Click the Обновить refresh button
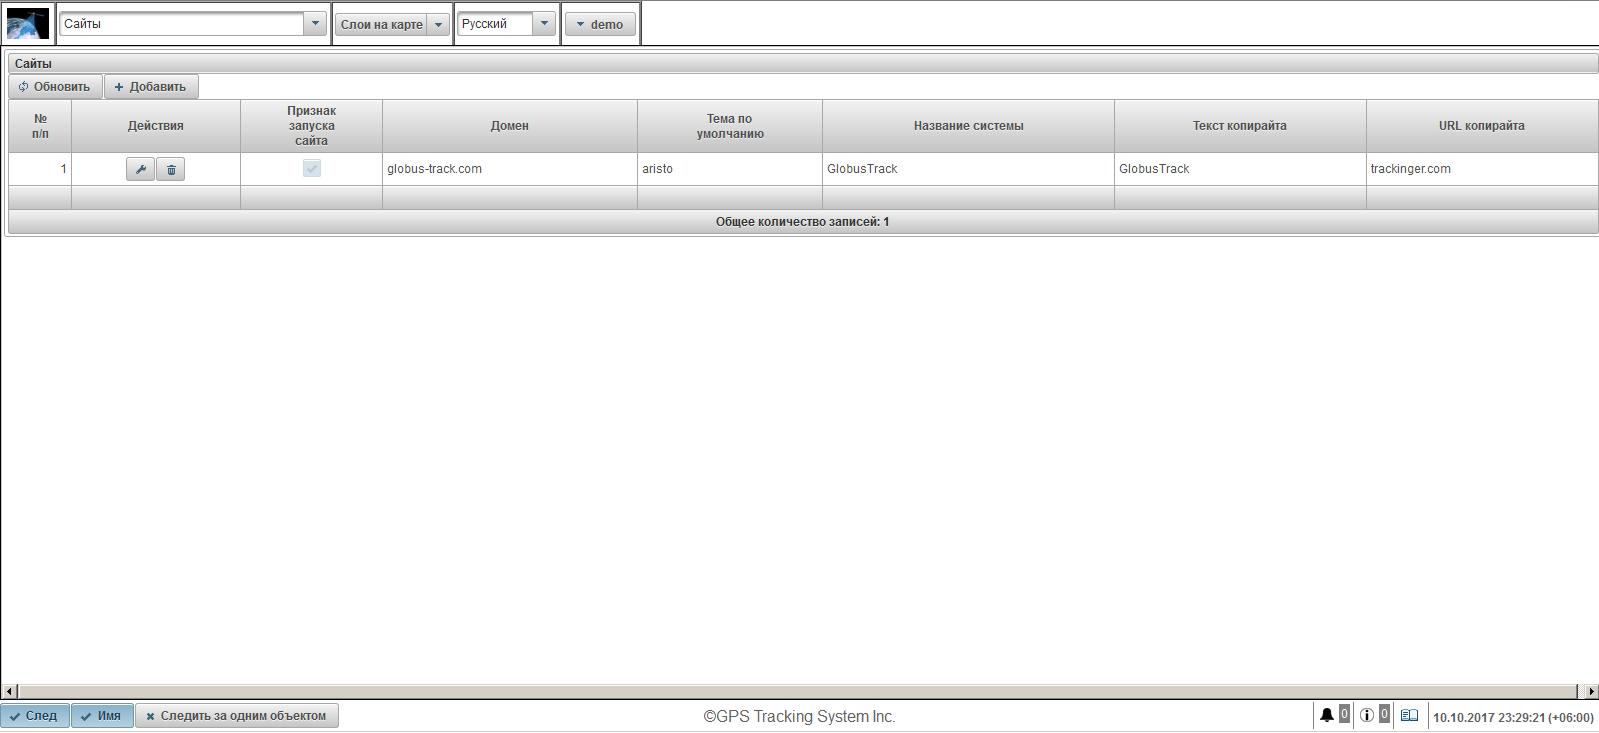Viewport: 1599px width, 733px height. click(55, 87)
